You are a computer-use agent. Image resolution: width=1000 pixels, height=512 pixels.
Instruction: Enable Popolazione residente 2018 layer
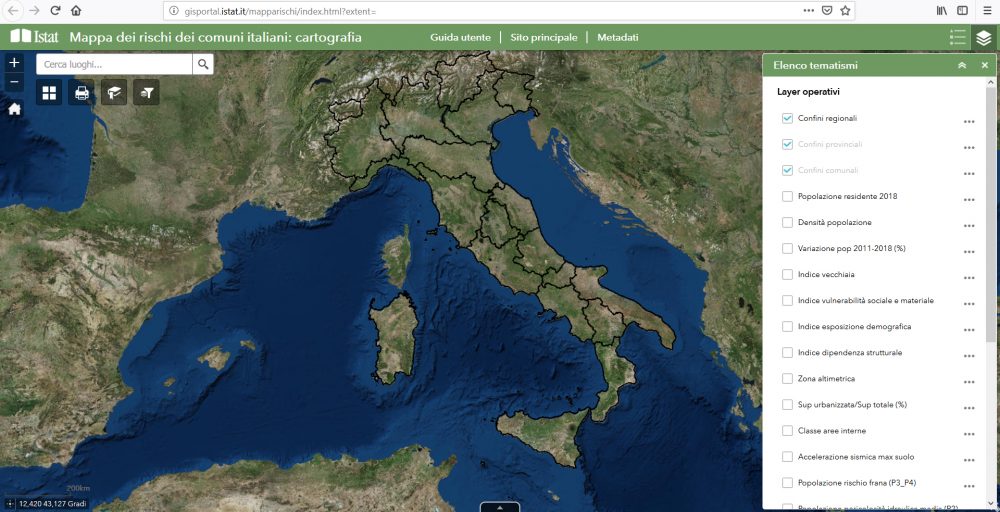787,196
